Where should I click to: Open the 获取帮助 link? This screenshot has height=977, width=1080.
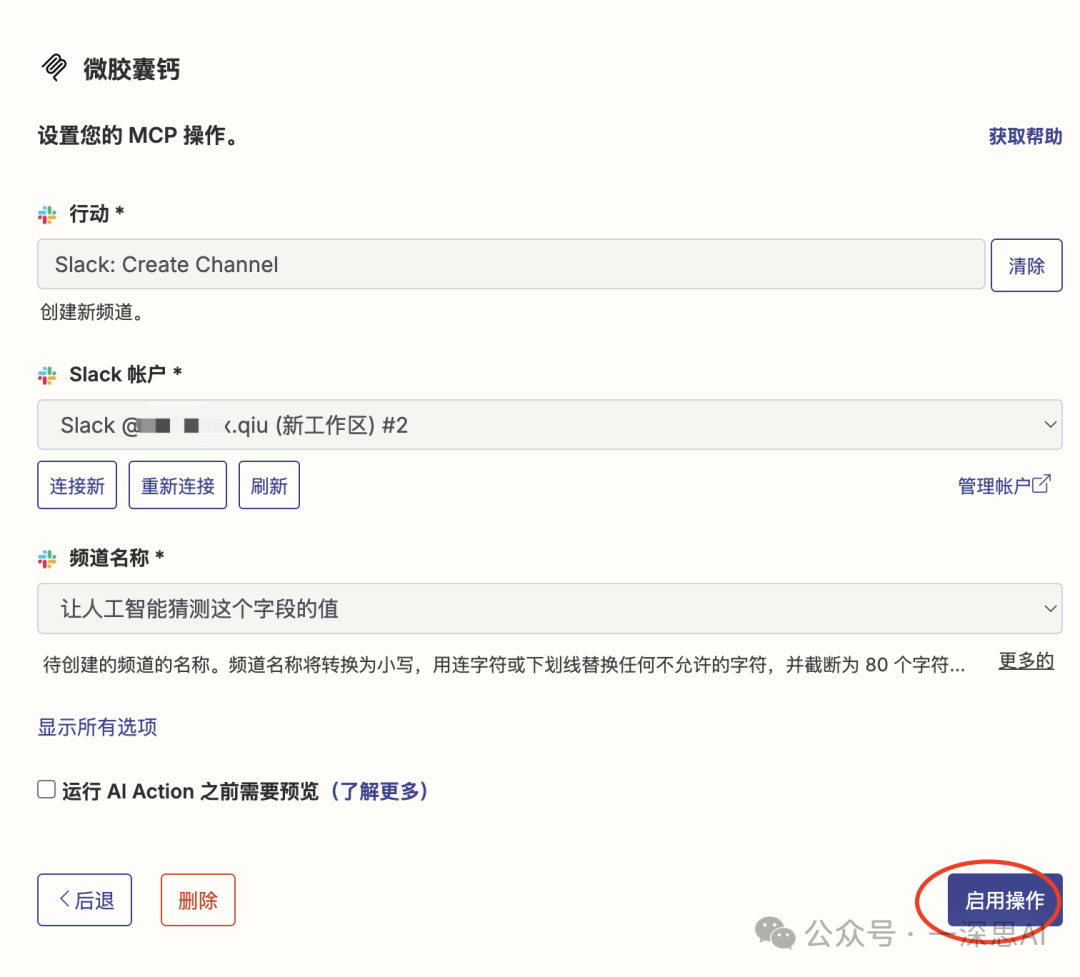pyautogui.click(x=1025, y=136)
